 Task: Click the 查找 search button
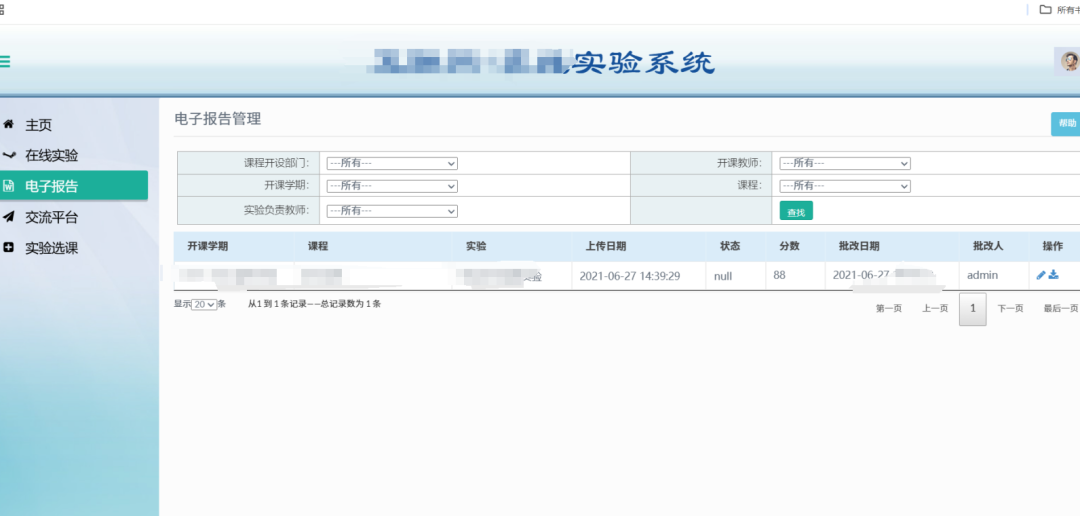pos(796,211)
